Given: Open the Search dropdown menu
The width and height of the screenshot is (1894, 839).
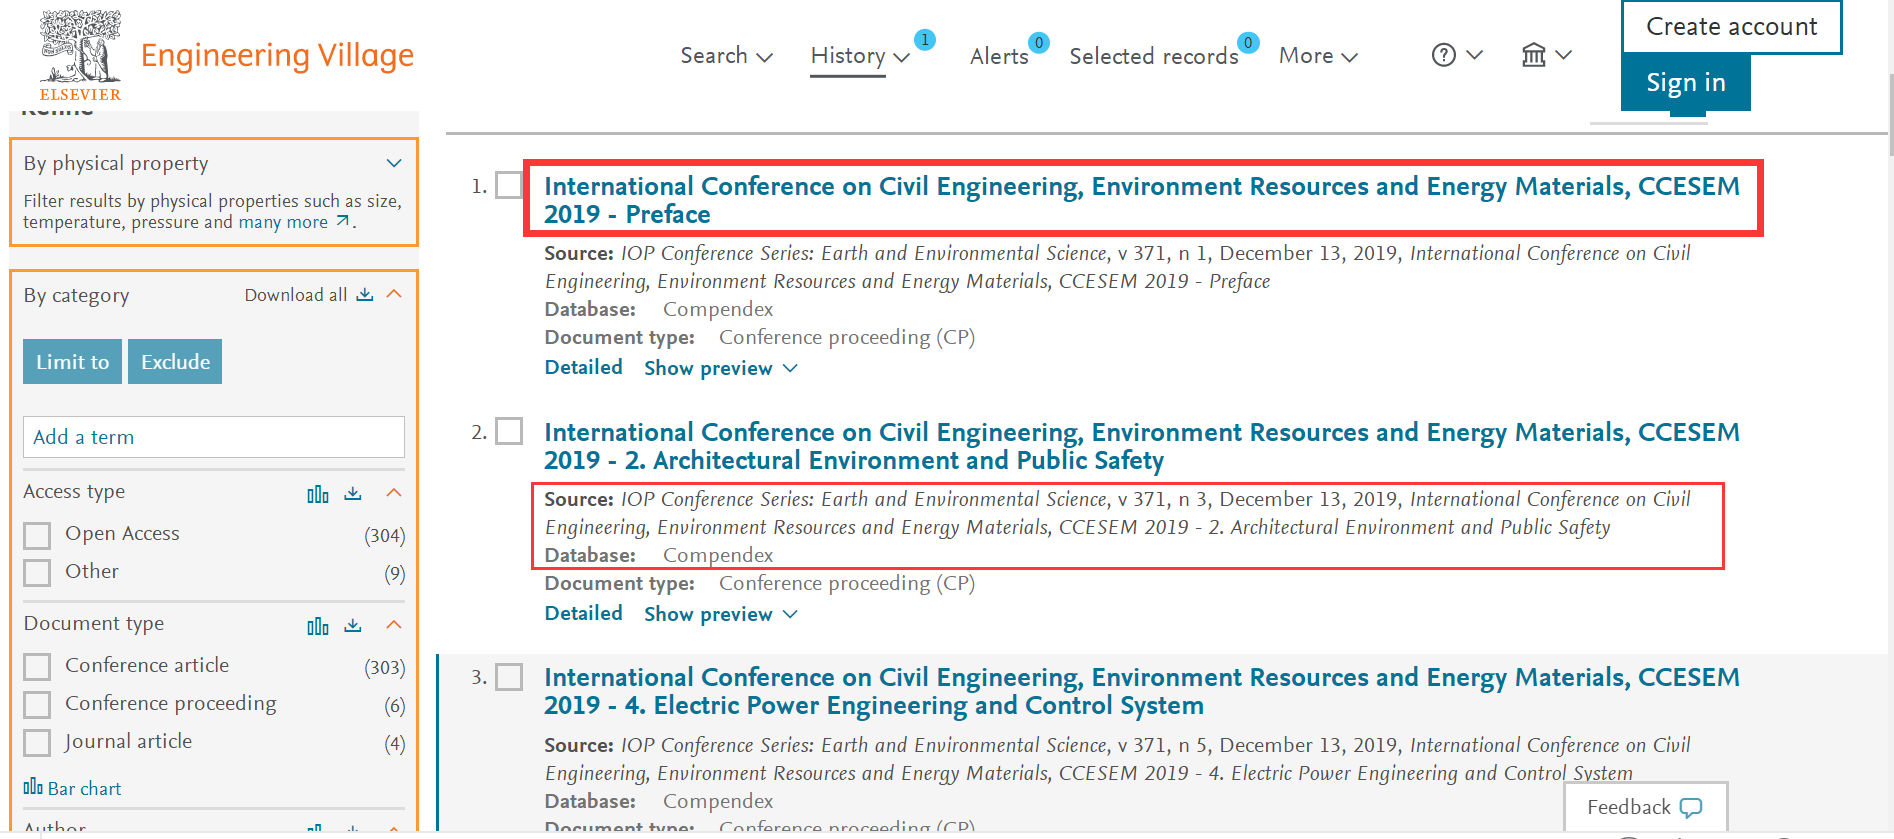Looking at the screenshot, I should [x=726, y=56].
